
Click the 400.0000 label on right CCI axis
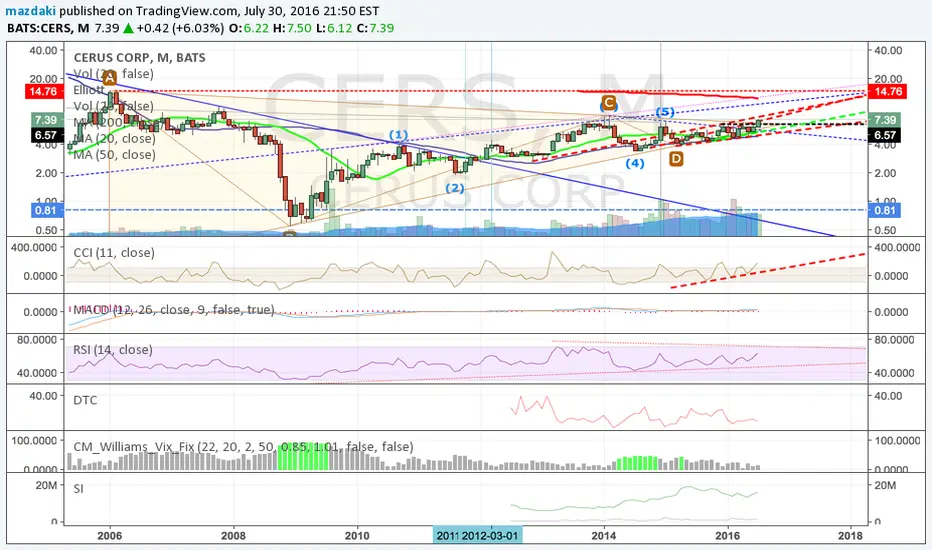897,247
